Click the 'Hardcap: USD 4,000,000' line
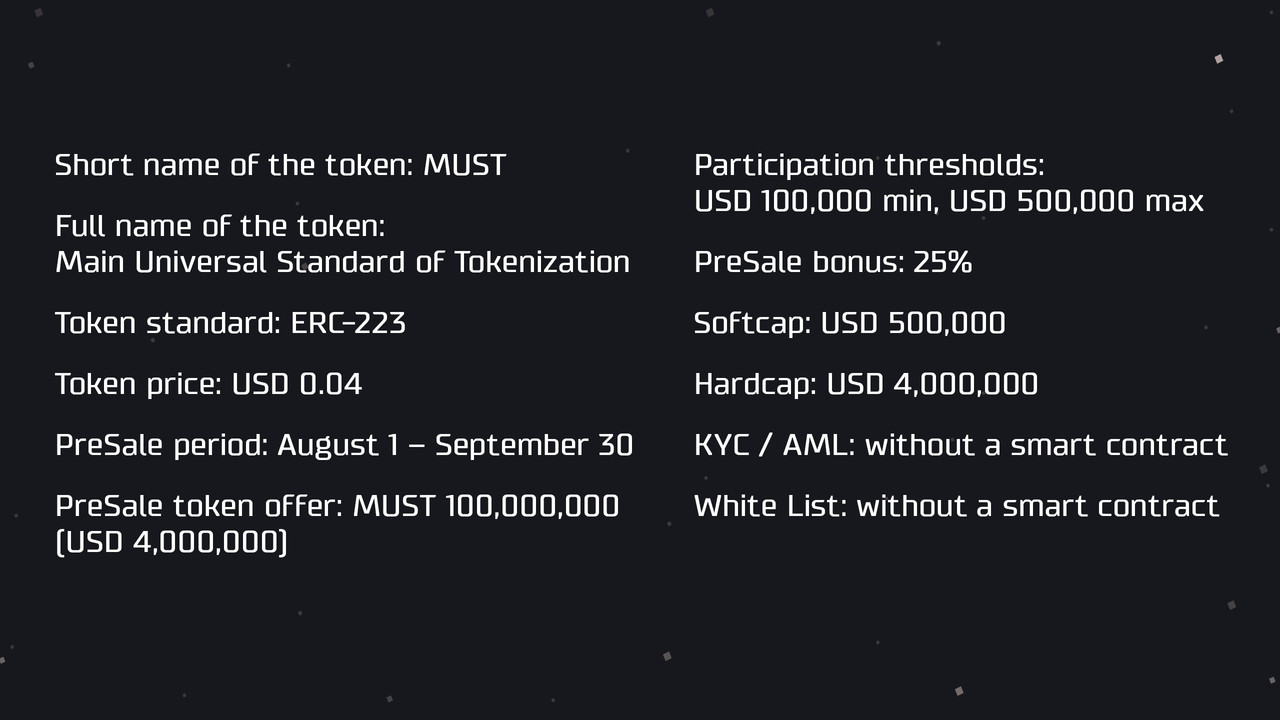The width and height of the screenshot is (1280, 720). [x=866, y=384]
